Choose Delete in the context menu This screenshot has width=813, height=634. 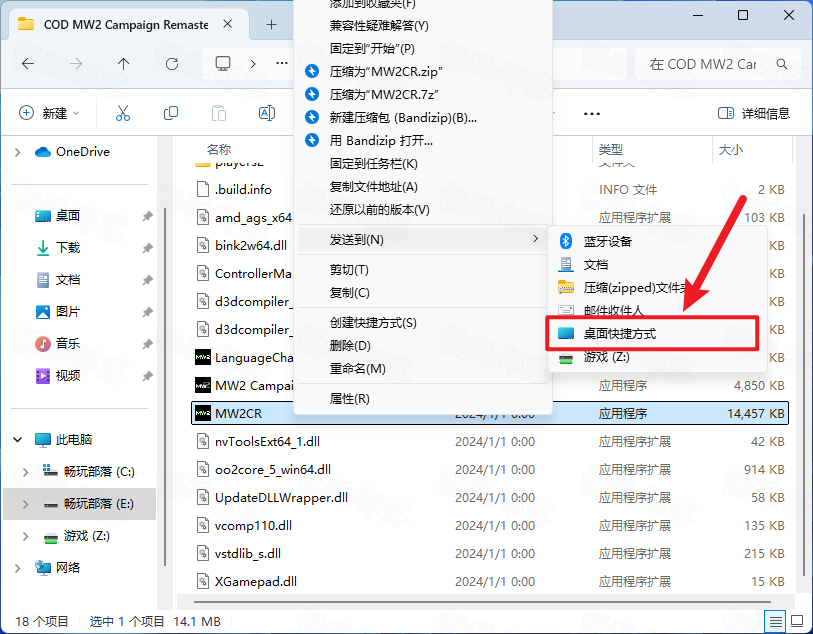[350, 346]
